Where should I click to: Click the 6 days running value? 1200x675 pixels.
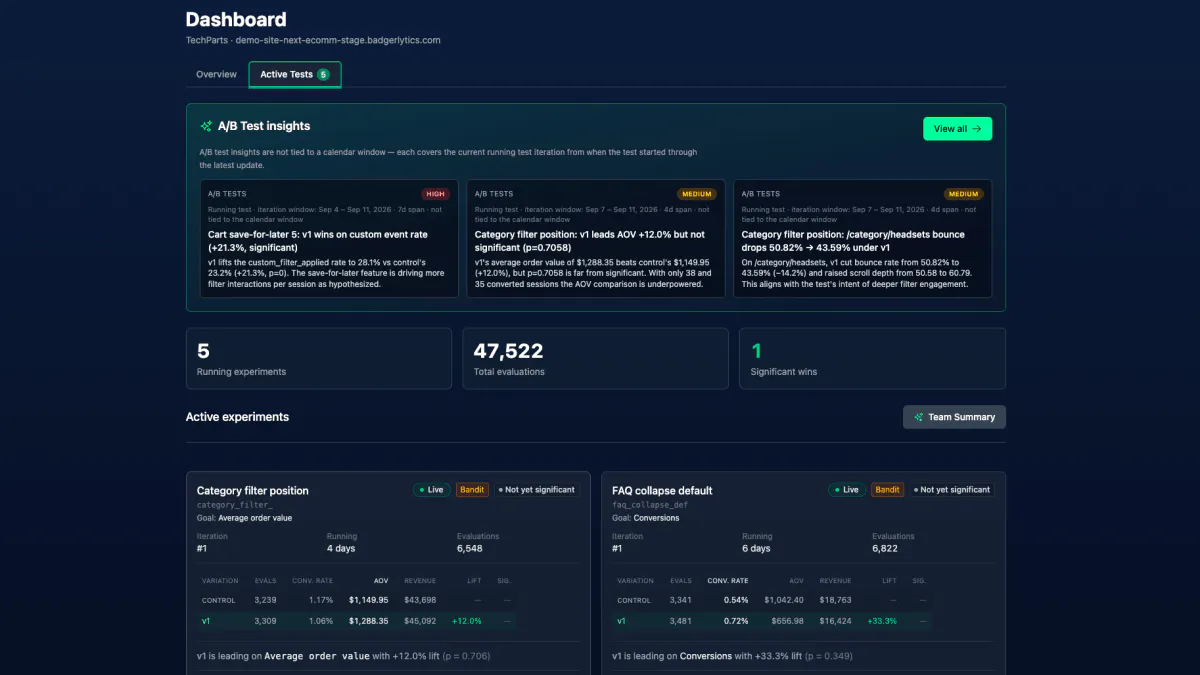coord(756,549)
